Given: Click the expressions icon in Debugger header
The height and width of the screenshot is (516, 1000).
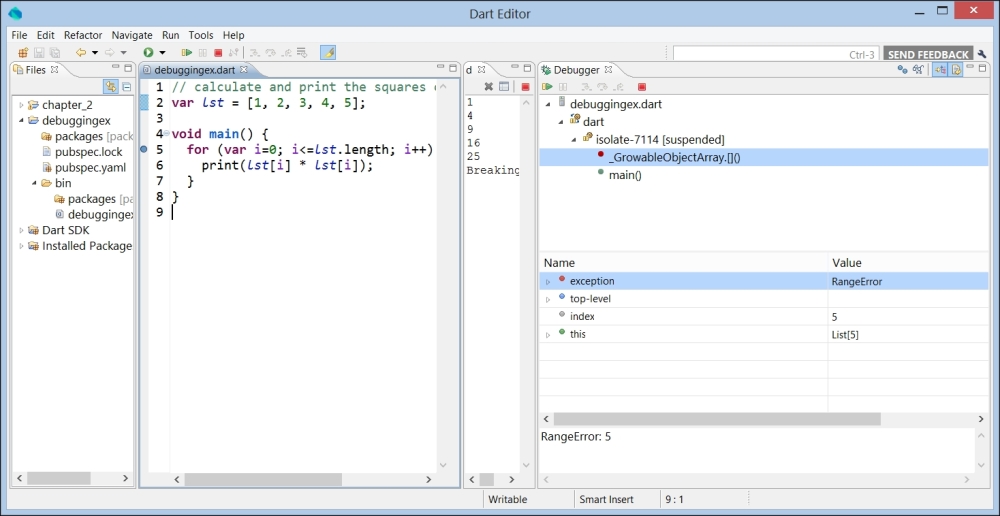Looking at the screenshot, I should 918,70.
